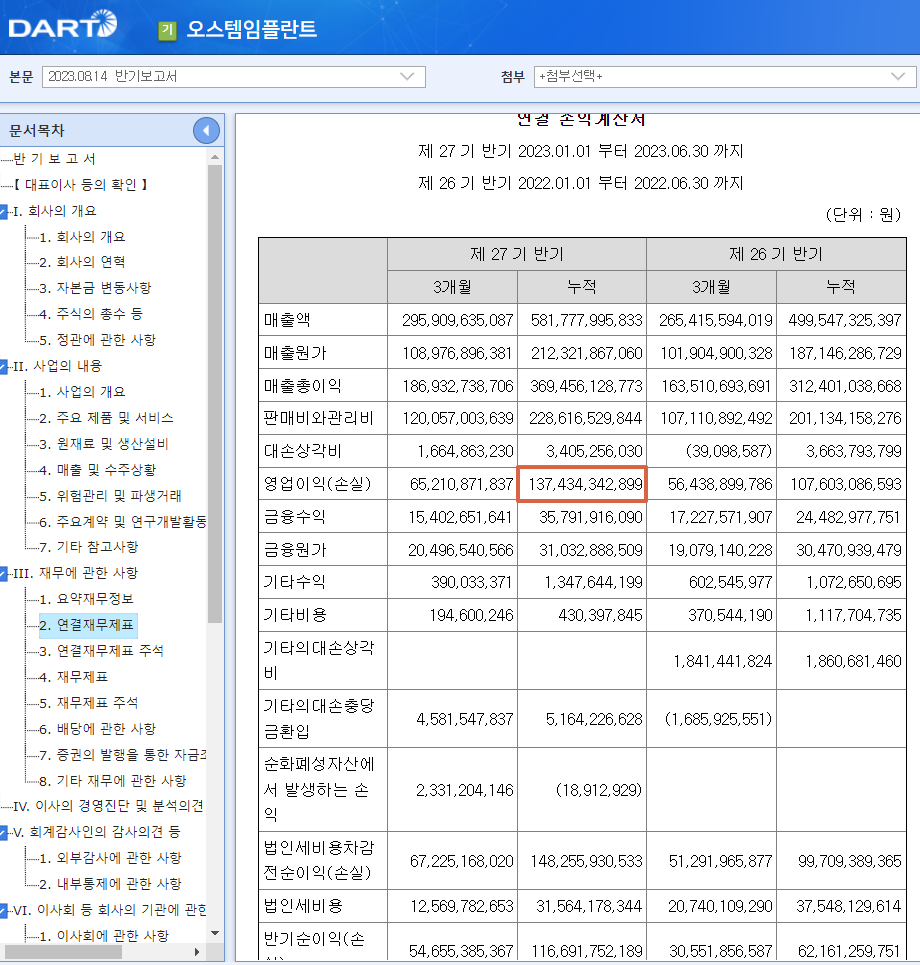Toggle the checkbox beside II. 사업의 내용
This screenshot has height=965, width=920.
(6, 366)
